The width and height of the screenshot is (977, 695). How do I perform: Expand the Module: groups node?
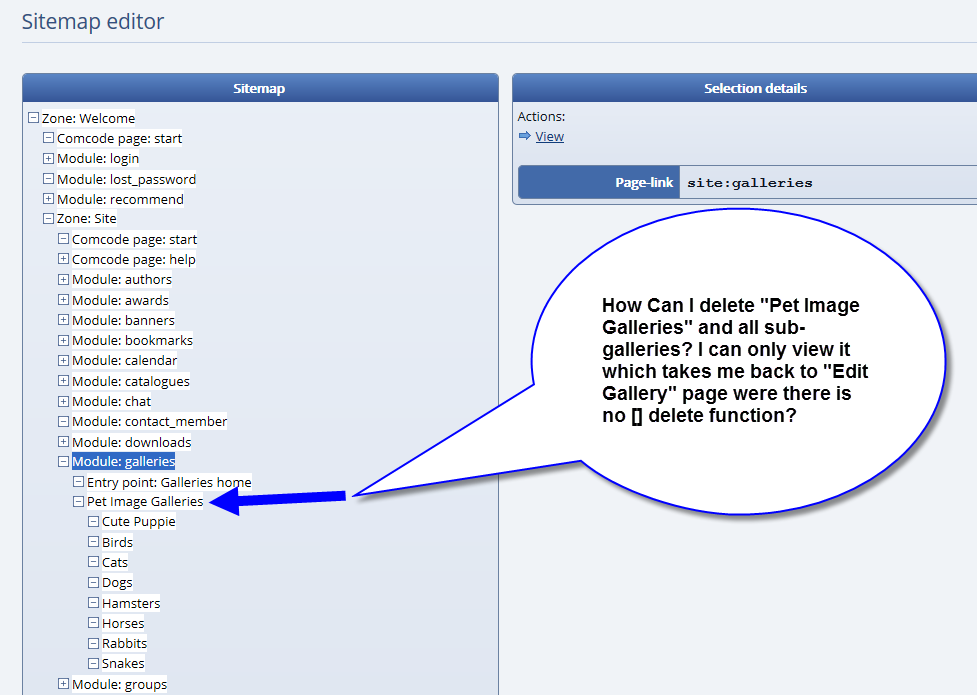coord(64,684)
